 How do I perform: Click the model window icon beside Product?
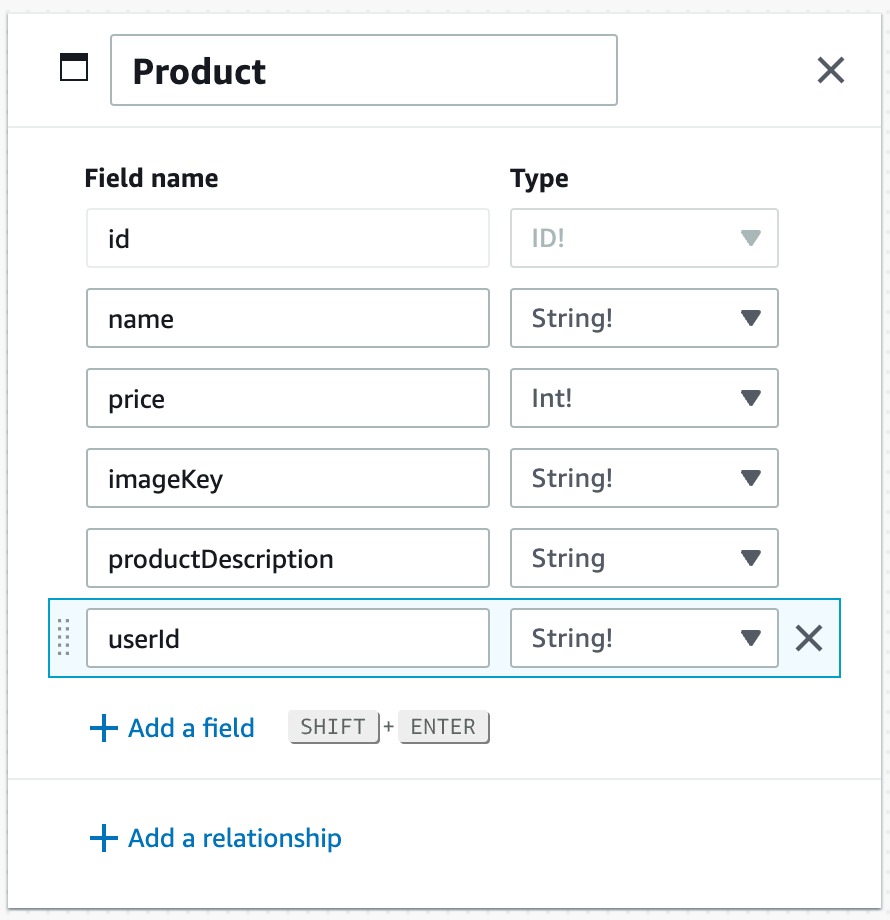74,67
